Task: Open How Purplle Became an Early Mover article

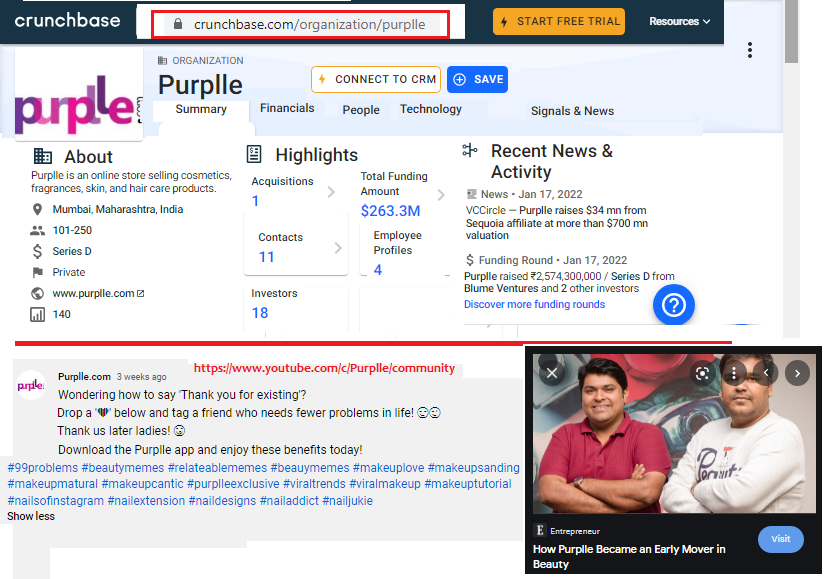Action: 629,556
